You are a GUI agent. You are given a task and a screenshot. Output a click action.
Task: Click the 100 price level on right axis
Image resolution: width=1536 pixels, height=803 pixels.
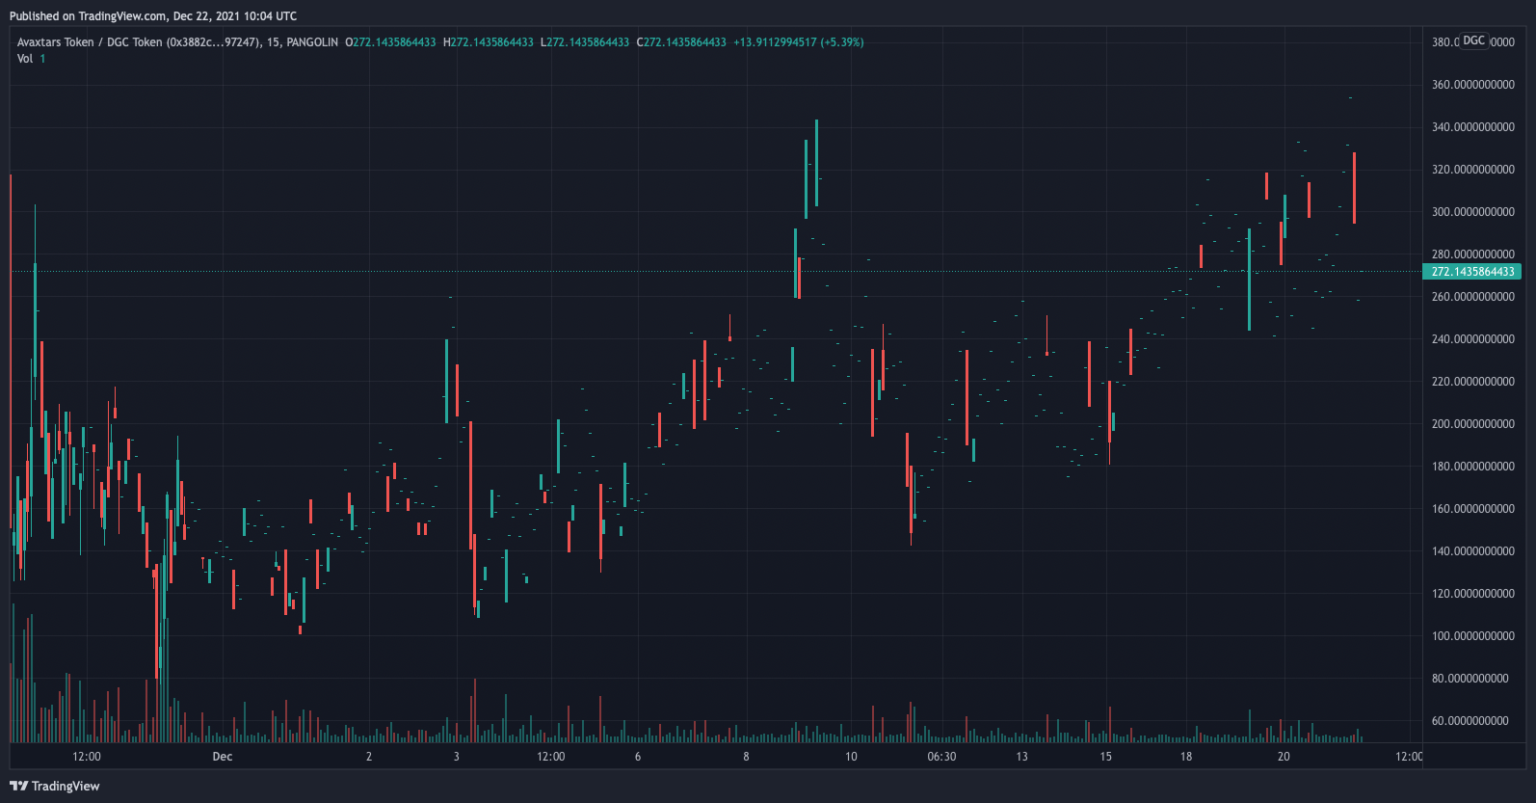point(1470,636)
